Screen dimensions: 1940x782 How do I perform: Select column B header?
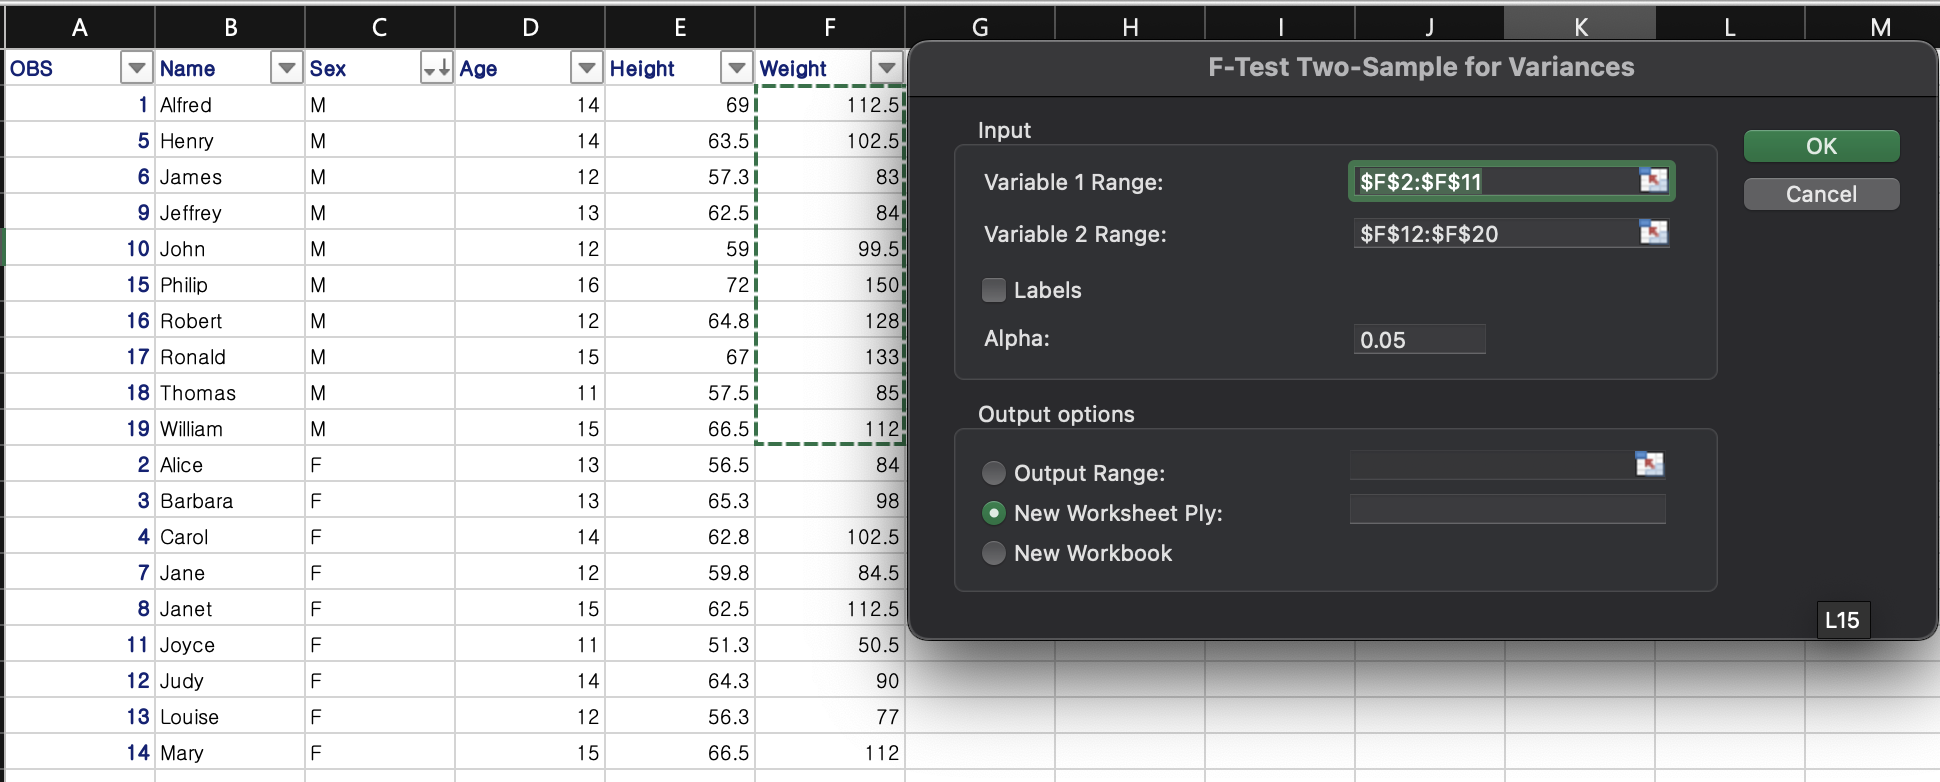[x=230, y=27]
